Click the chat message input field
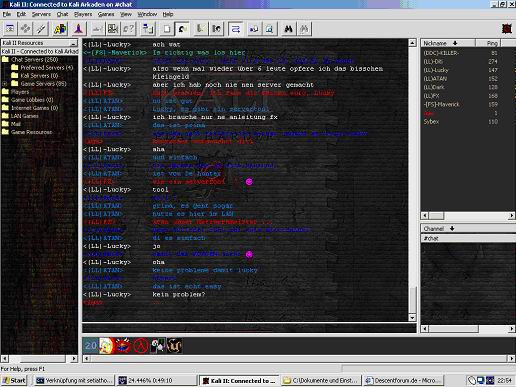Viewport: 516px width, 387px height. point(249,328)
